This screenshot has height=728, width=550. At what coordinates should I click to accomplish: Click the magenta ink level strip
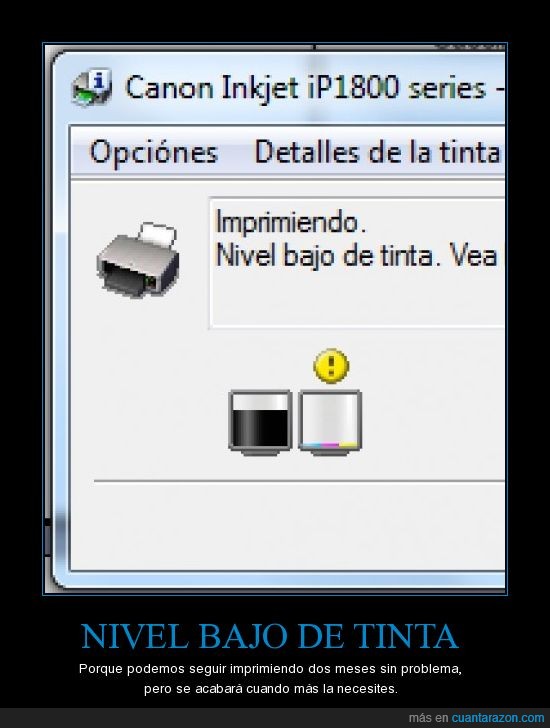coord(330,445)
